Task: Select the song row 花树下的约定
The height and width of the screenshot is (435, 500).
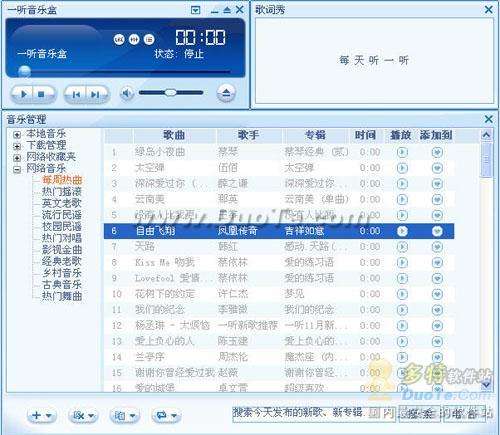Action: pyautogui.click(x=279, y=294)
